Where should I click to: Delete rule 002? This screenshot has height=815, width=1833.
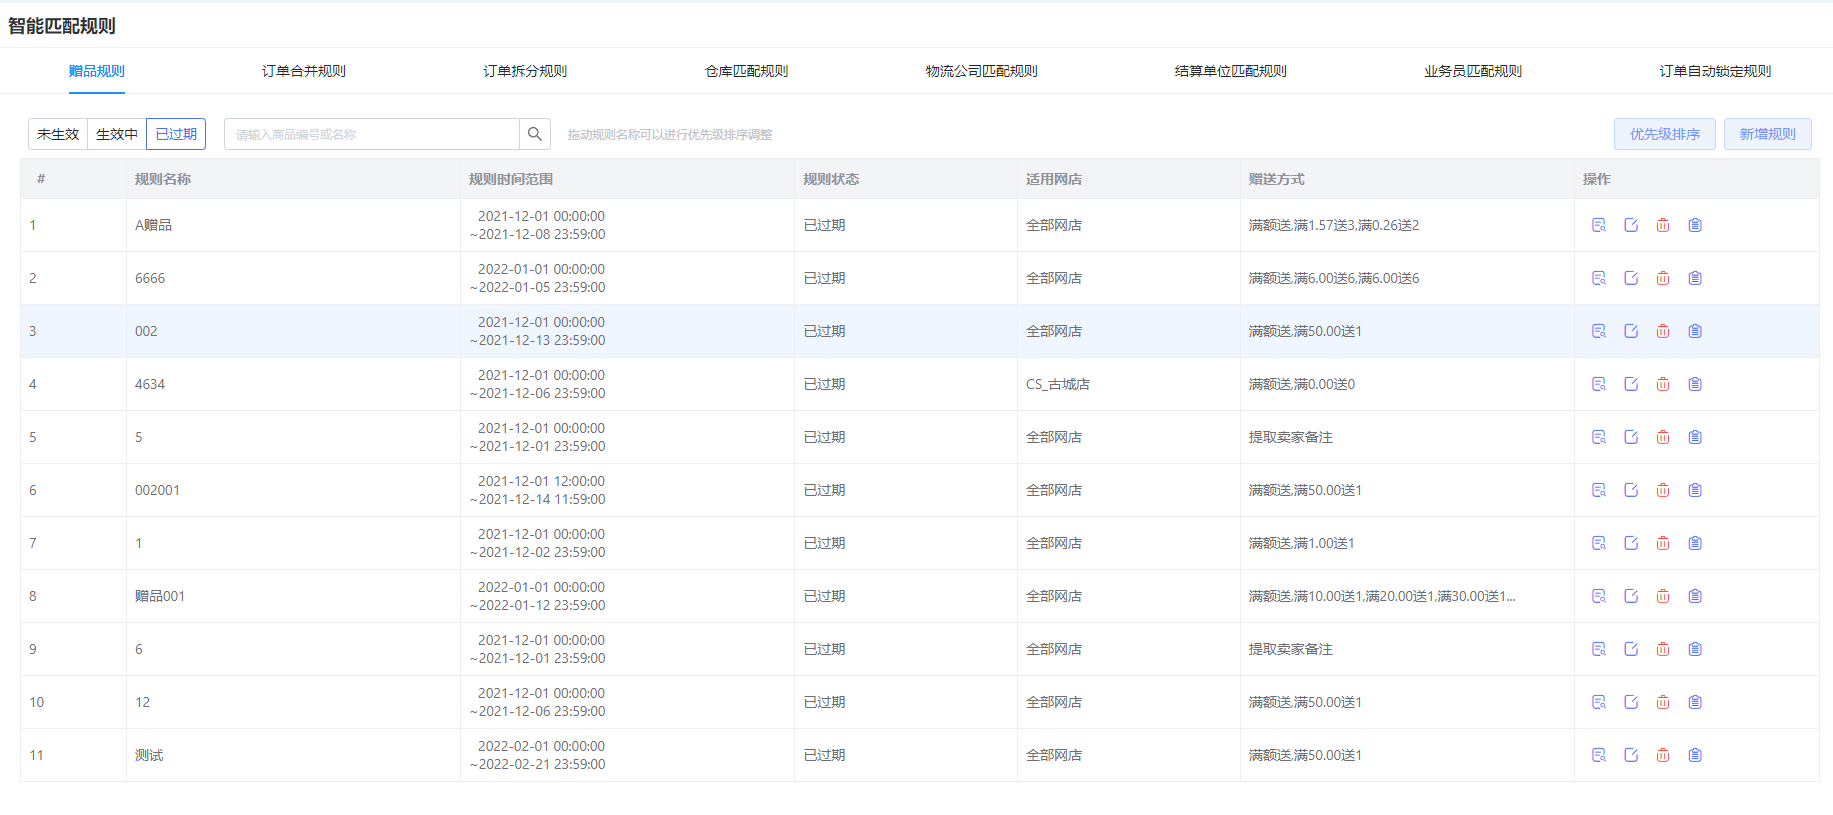tap(1663, 331)
